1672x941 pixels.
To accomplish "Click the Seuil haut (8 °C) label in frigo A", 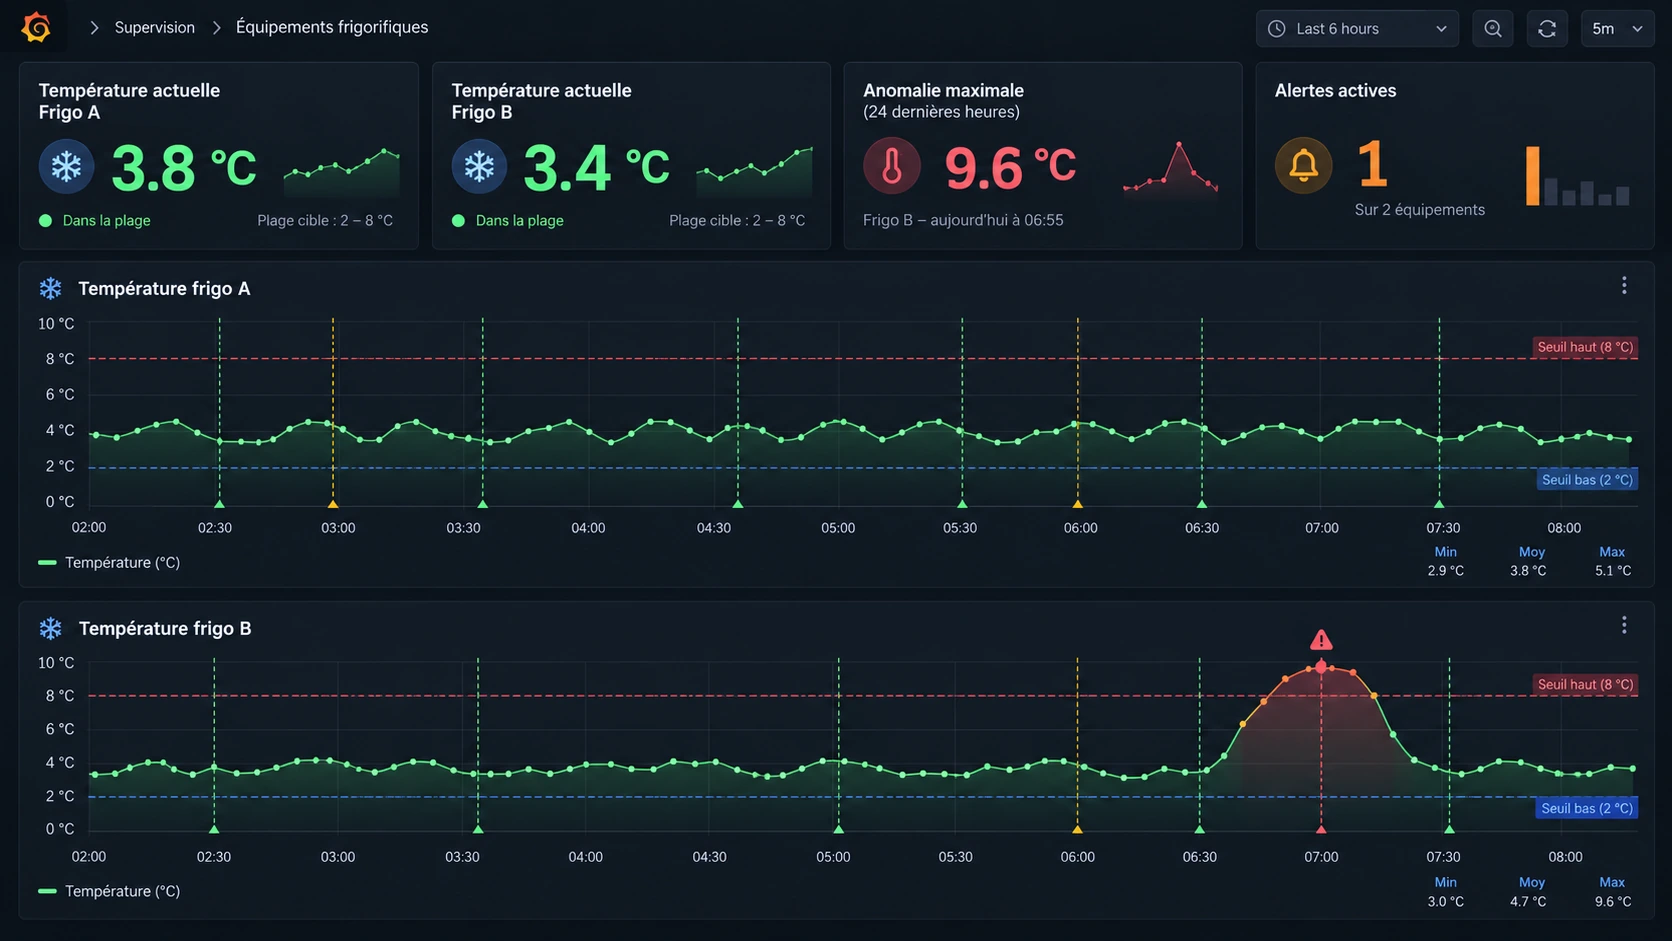I will coord(1585,347).
